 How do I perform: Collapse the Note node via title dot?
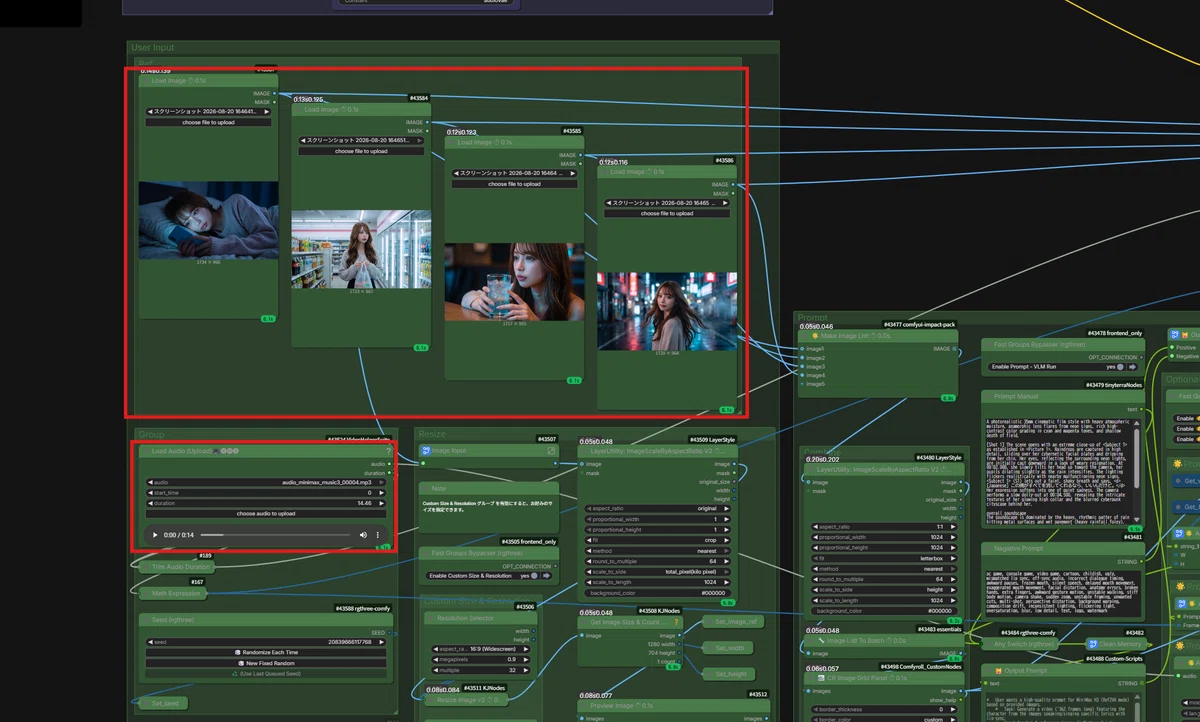point(426,489)
